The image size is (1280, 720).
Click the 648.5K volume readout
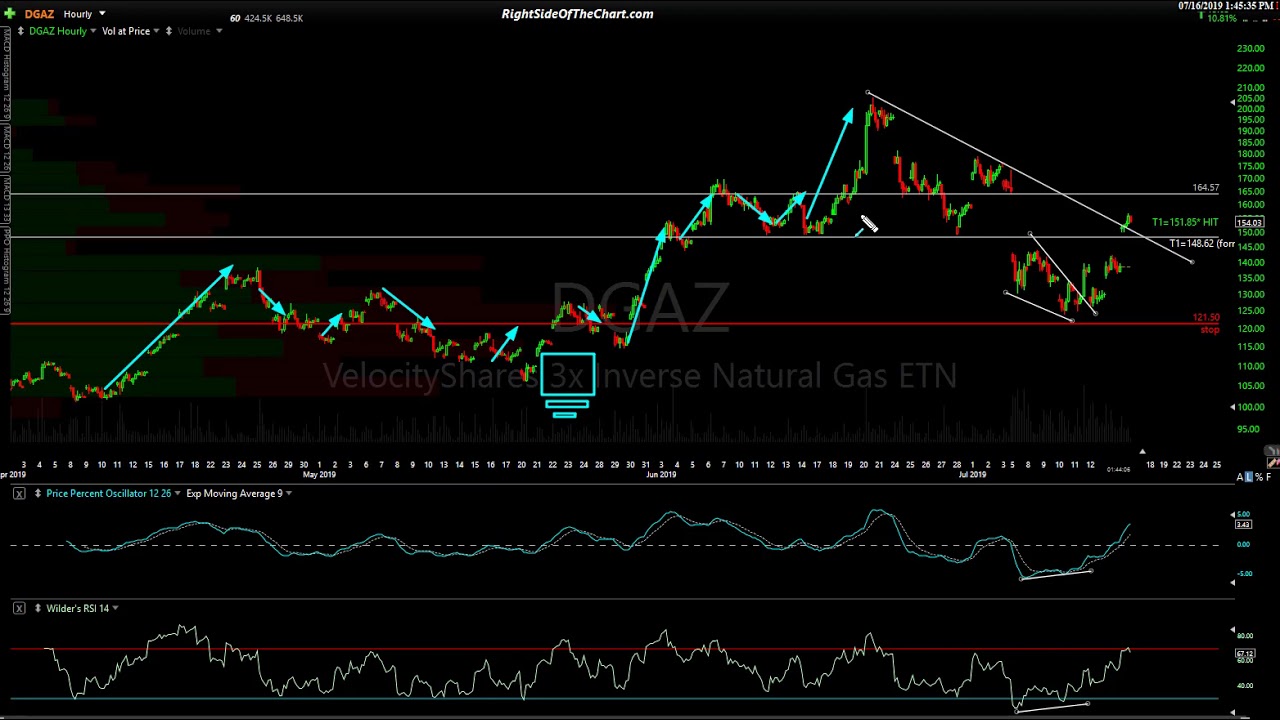point(289,18)
